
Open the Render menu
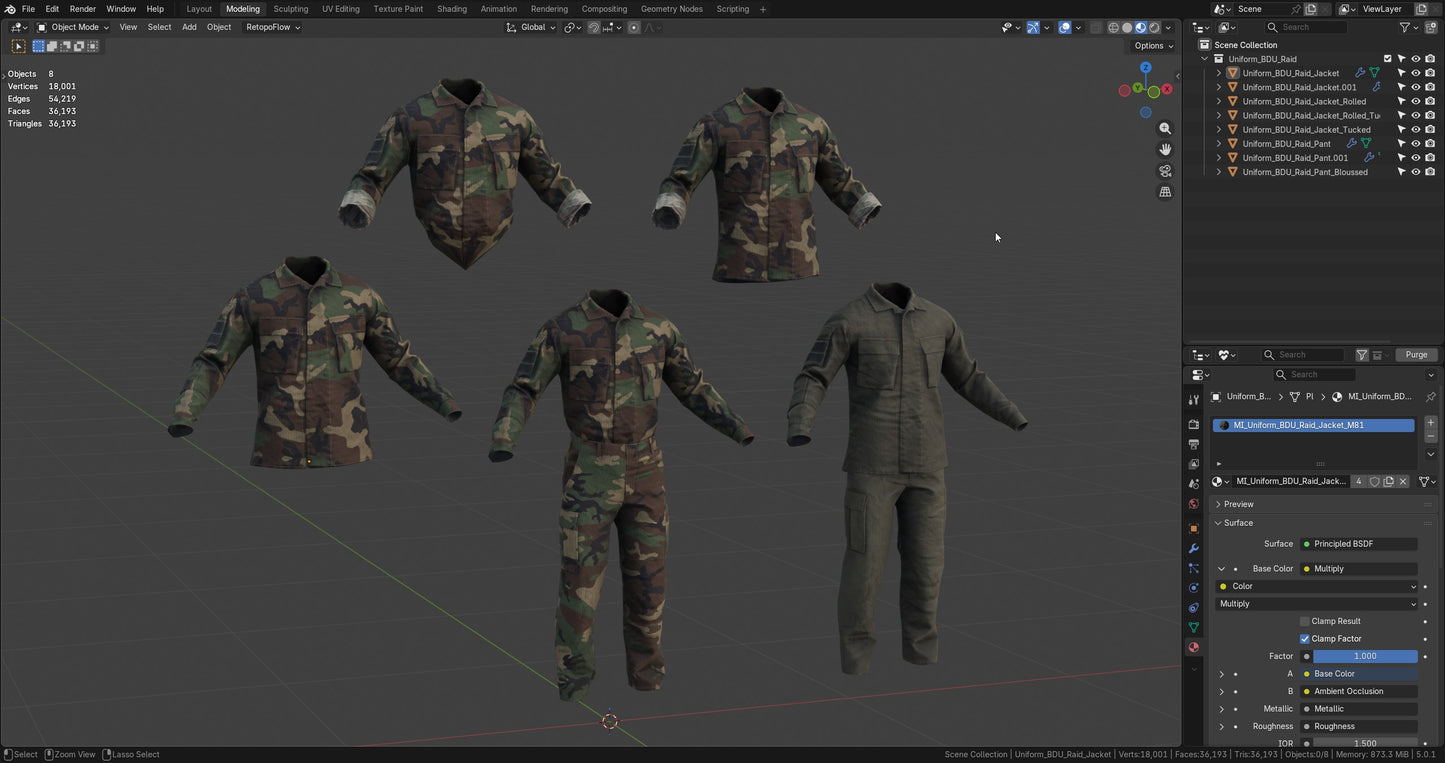click(83, 9)
